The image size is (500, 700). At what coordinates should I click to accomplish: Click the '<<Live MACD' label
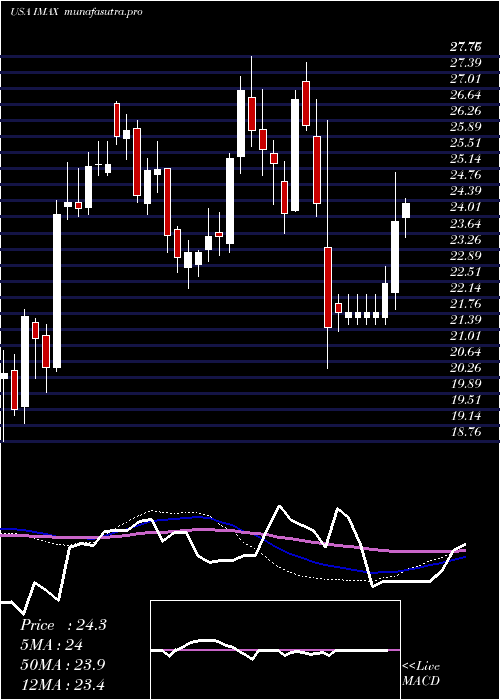coord(421,674)
